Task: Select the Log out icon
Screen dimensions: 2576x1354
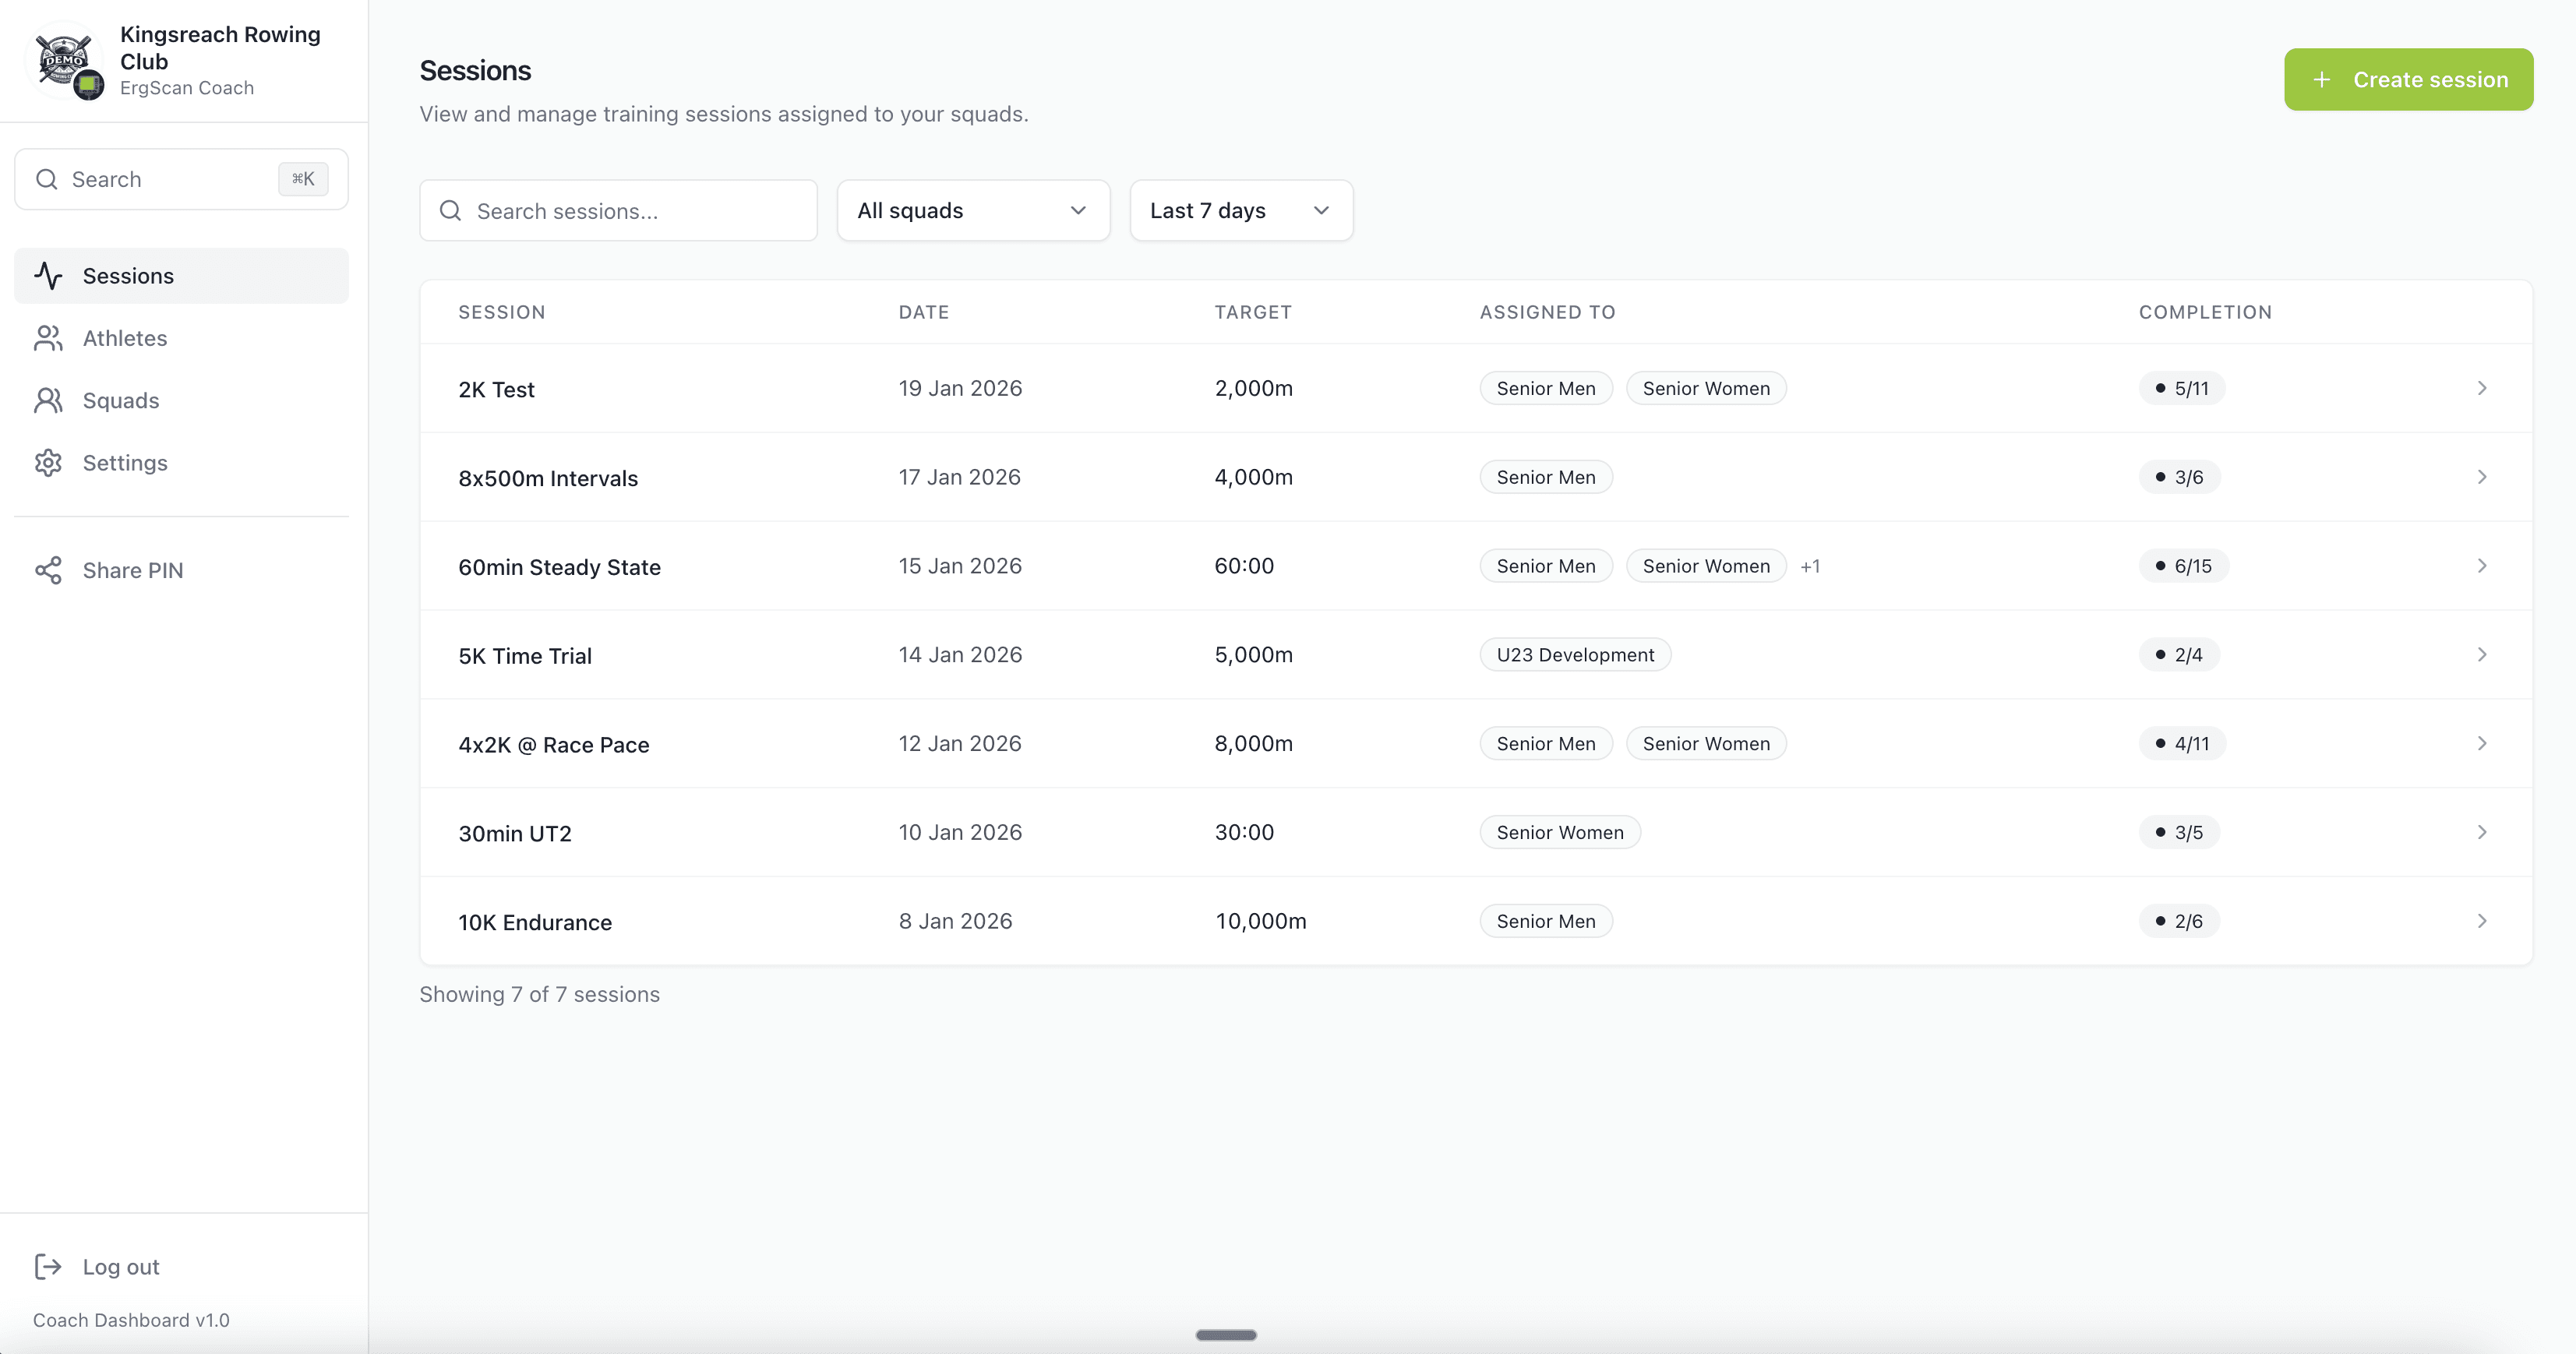Action: tap(49, 1266)
